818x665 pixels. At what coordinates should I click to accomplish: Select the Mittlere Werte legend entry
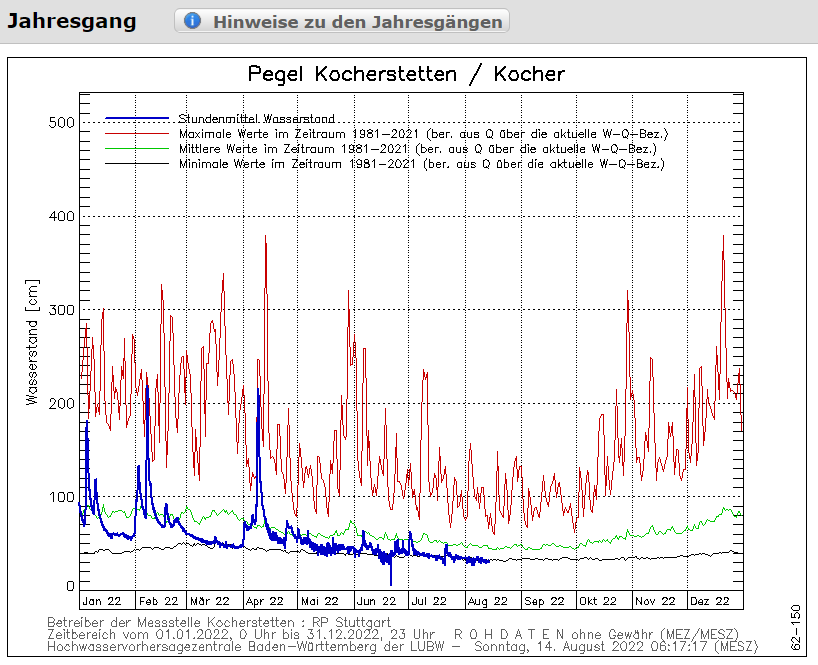coord(417,148)
